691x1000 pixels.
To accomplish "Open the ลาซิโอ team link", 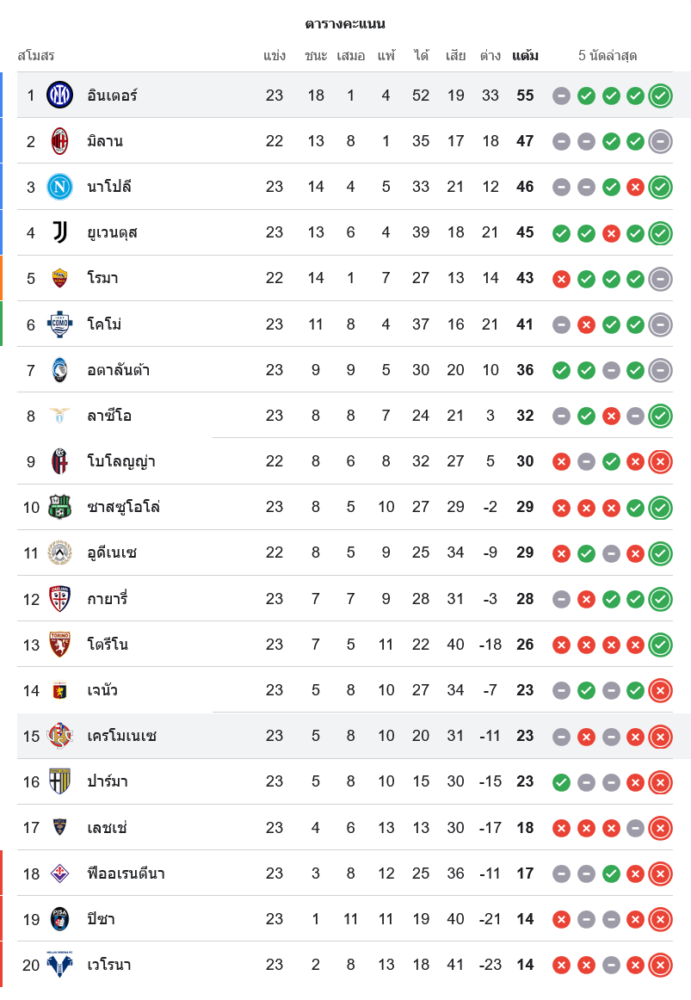I will tap(109, 416).
